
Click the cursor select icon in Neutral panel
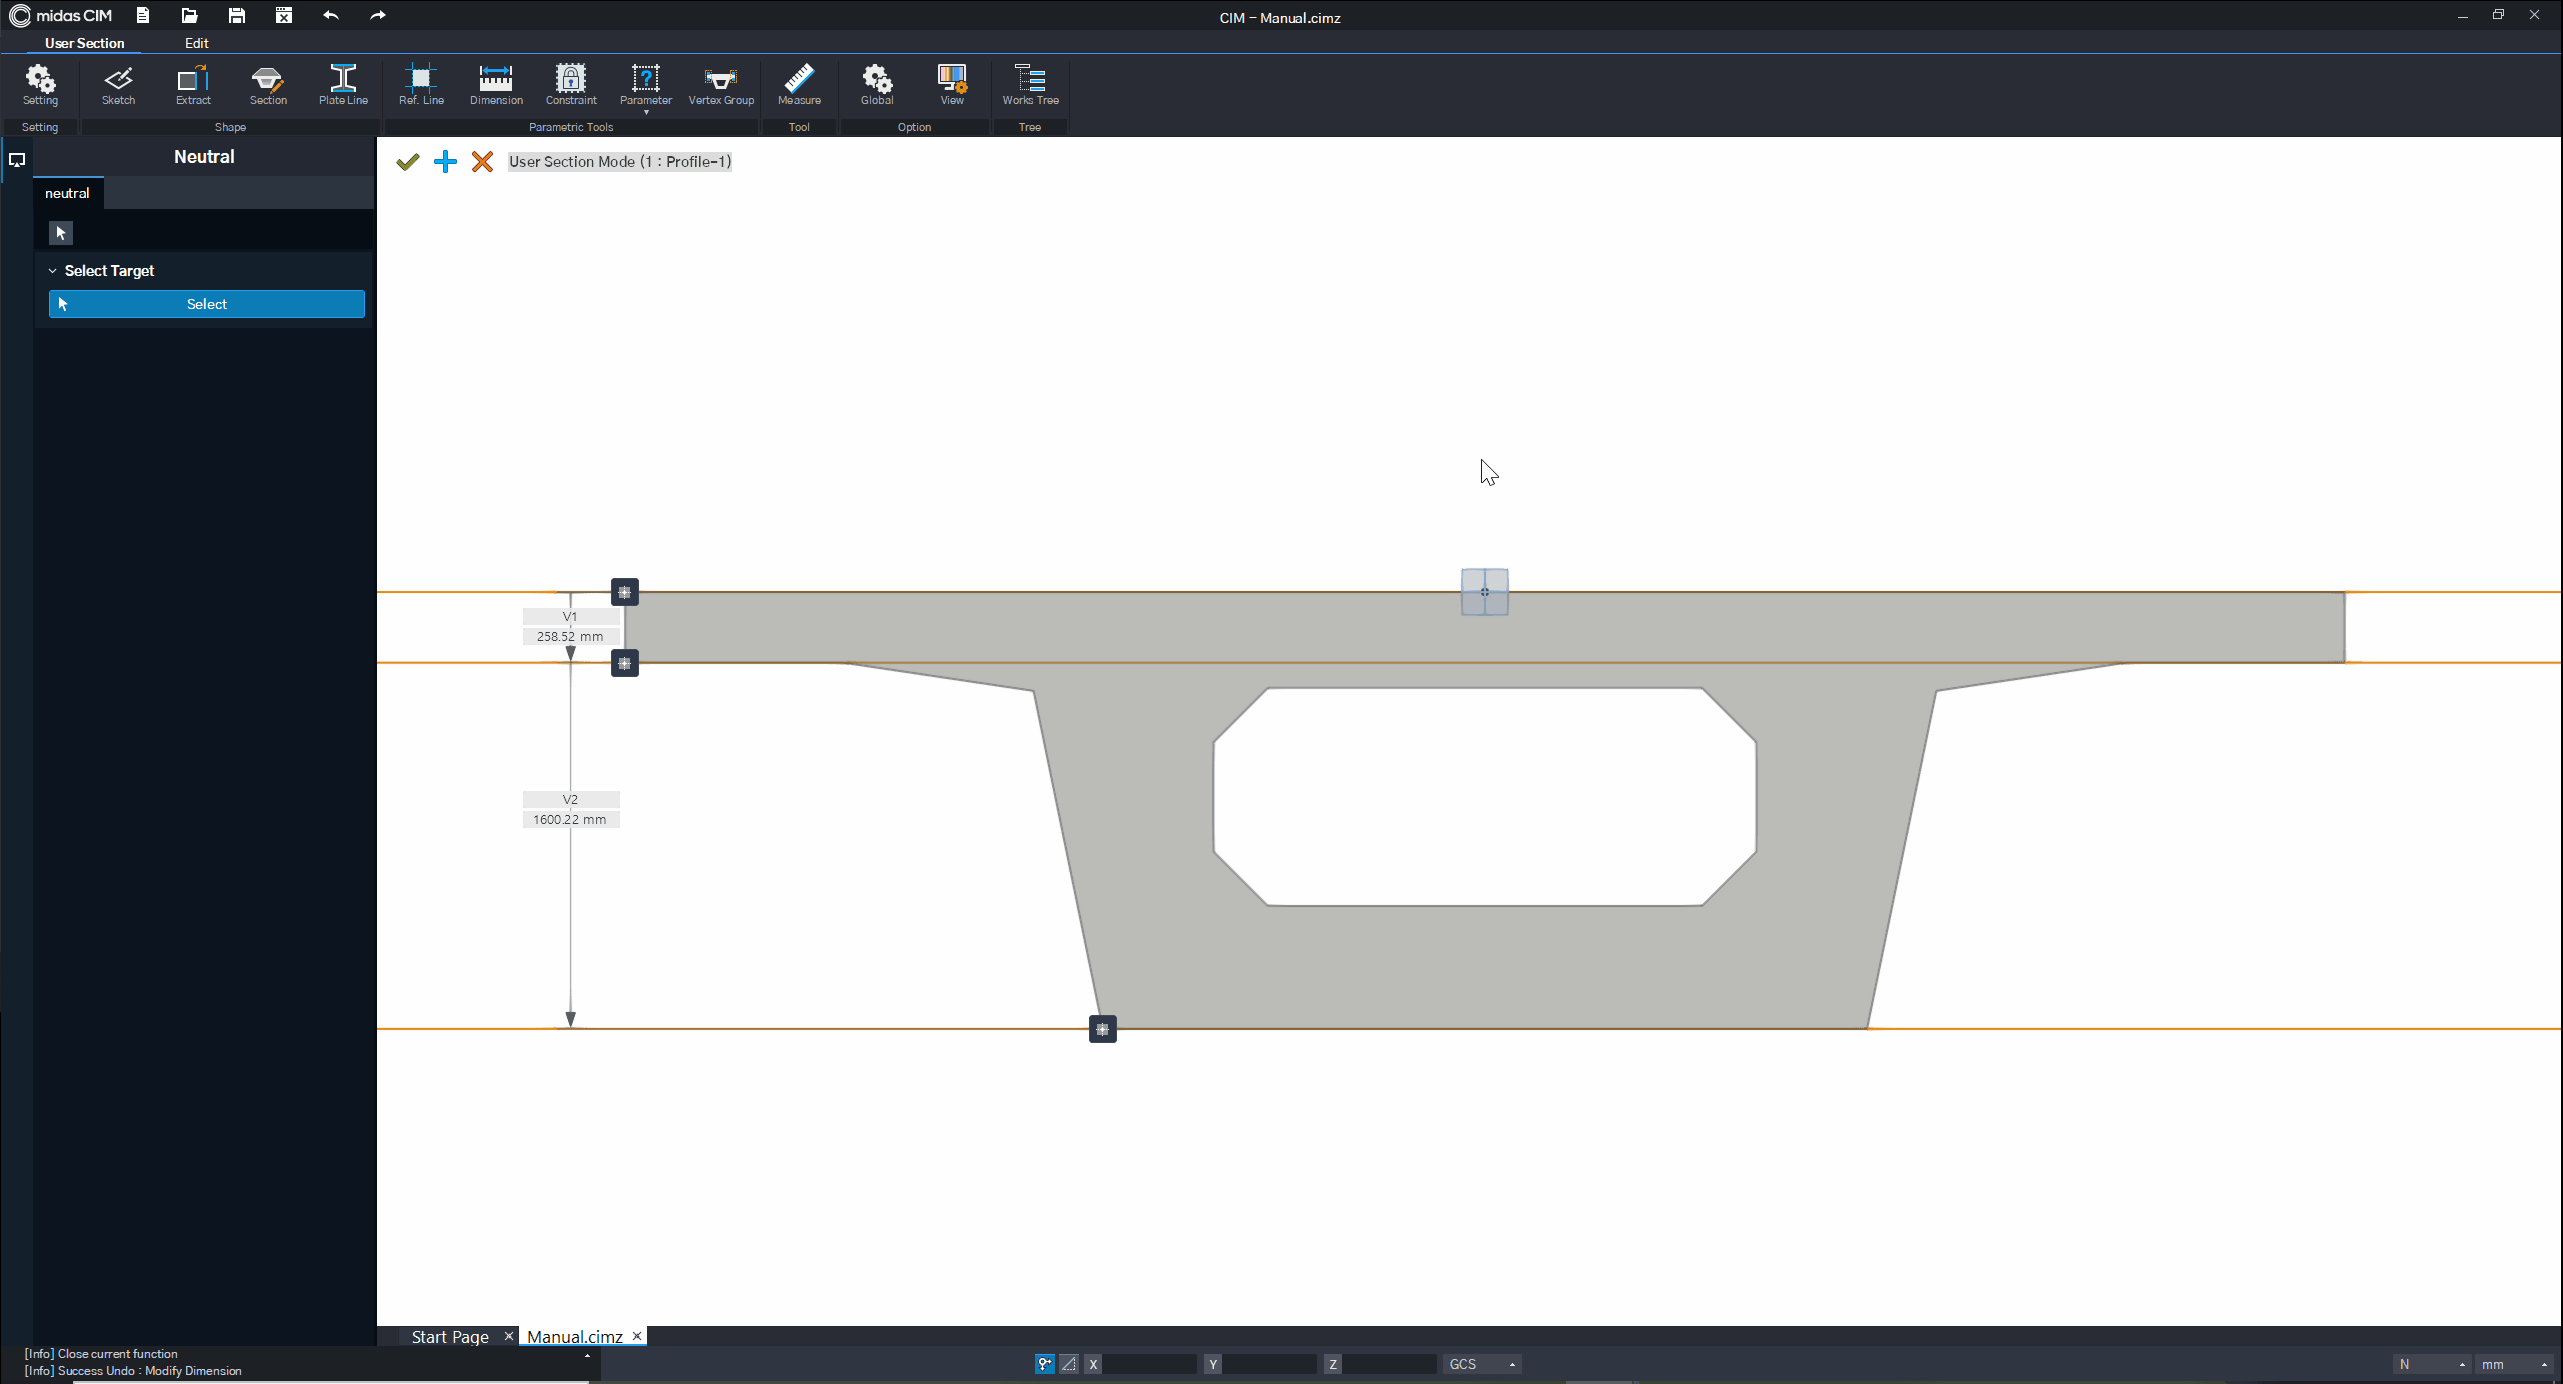pyautogui.click(x=61, y=233)
